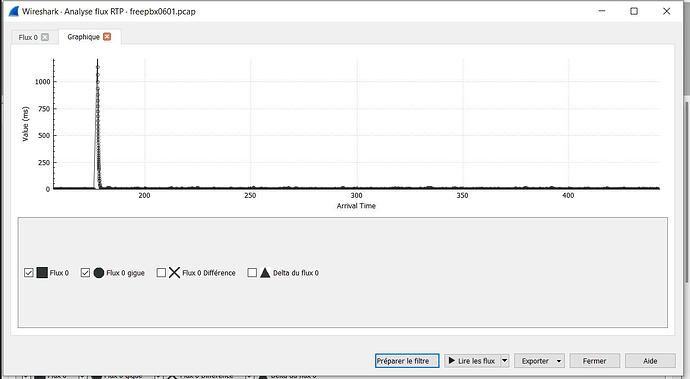
Task: Enable the Delta du flux 0 checkbox
Action: click(x=252, y=273)
